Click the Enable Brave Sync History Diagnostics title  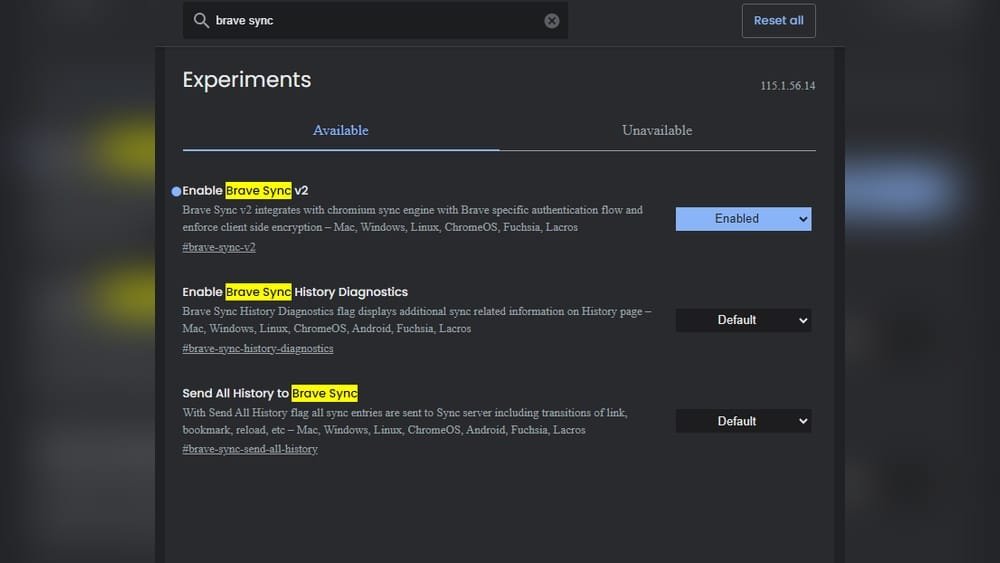coord(295,292)
